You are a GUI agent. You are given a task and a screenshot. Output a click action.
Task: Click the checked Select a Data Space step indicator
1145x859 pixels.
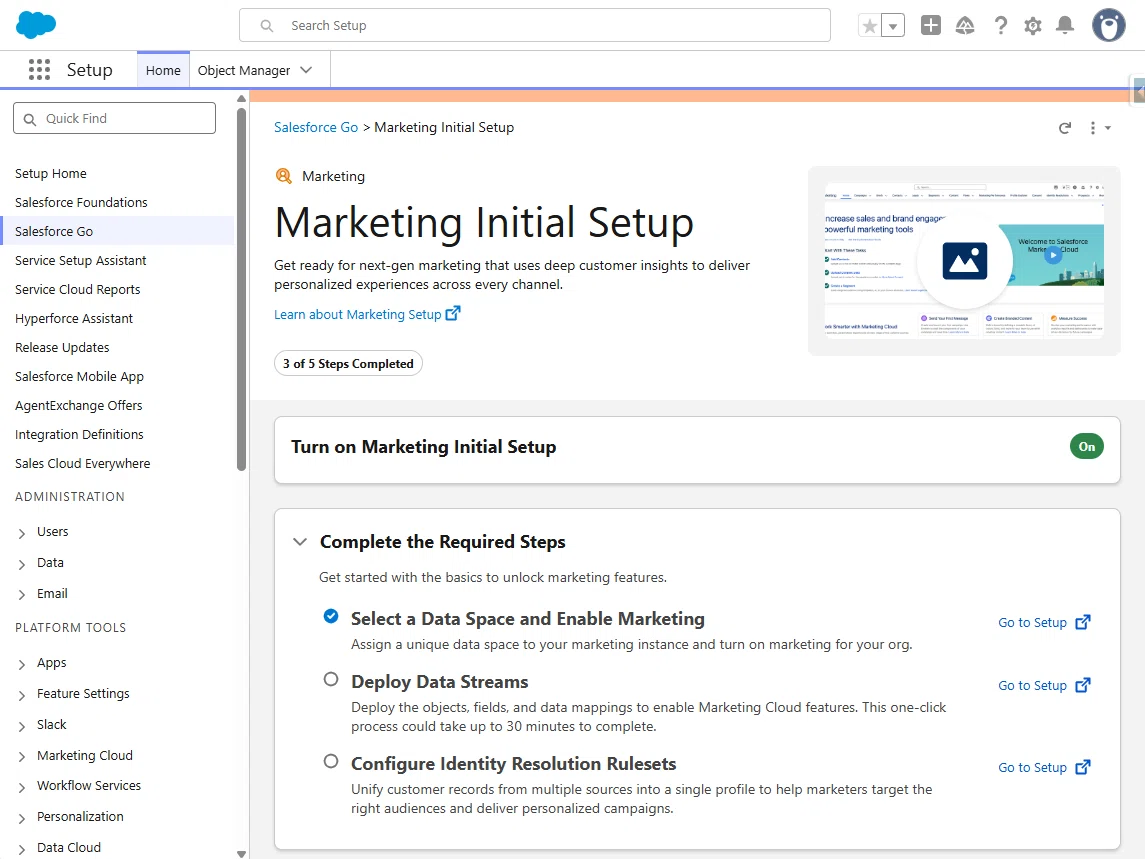point(331,616)
